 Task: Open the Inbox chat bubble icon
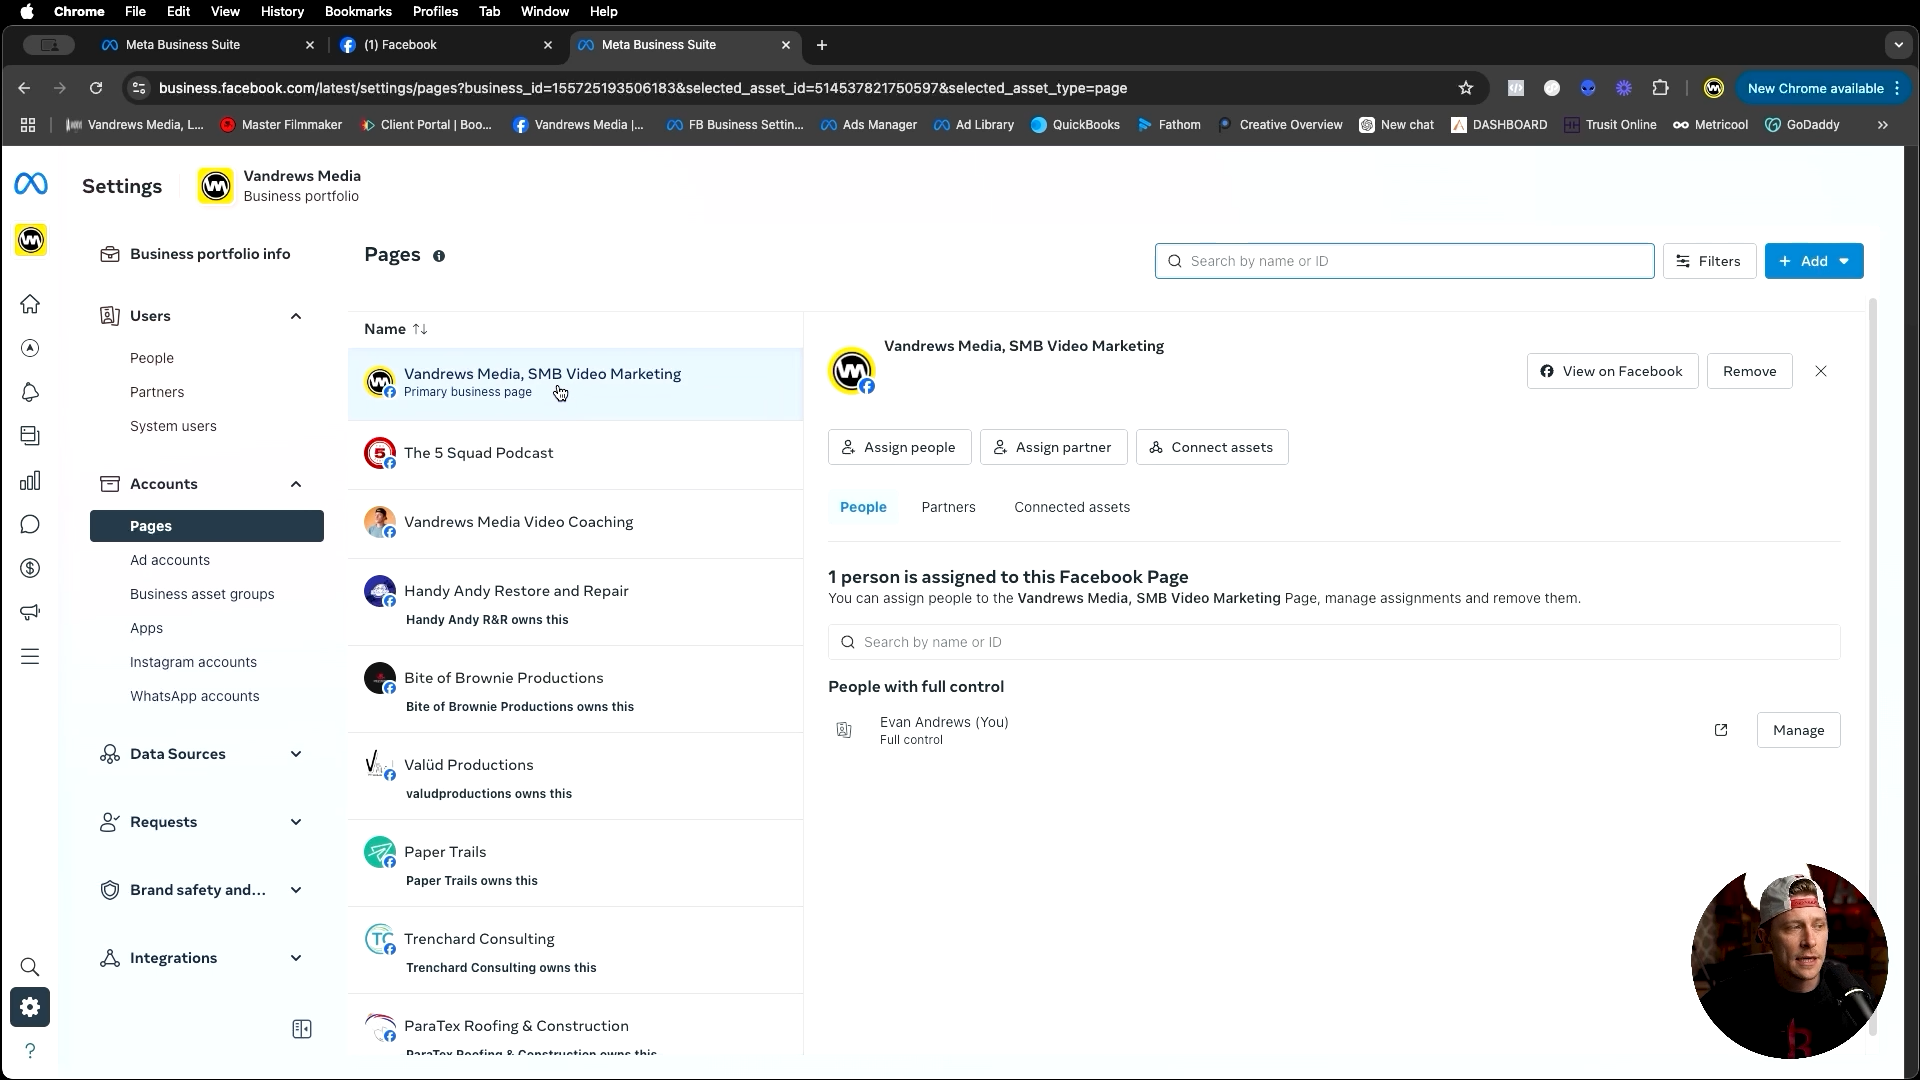(30, 525)
